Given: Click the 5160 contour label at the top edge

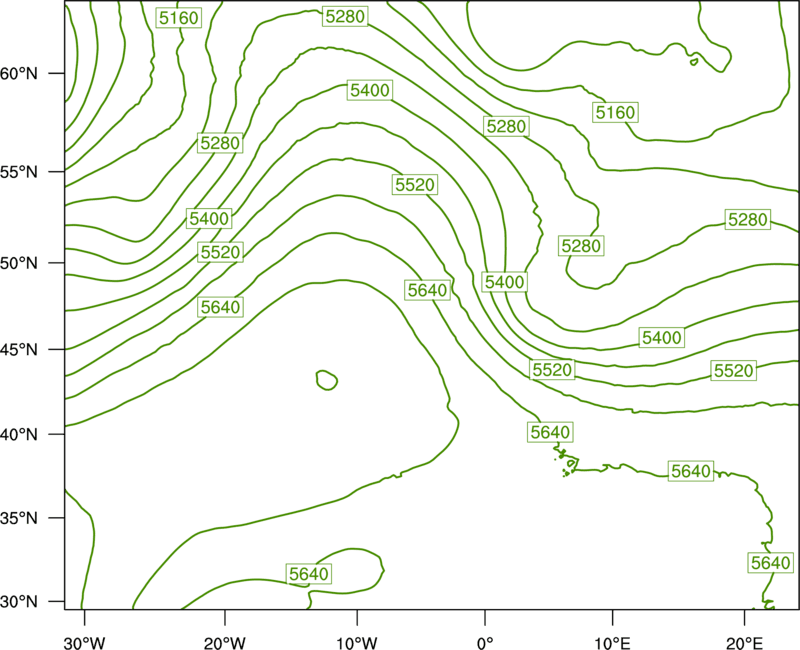Looking at the screenshot, I should coord(179,18).
